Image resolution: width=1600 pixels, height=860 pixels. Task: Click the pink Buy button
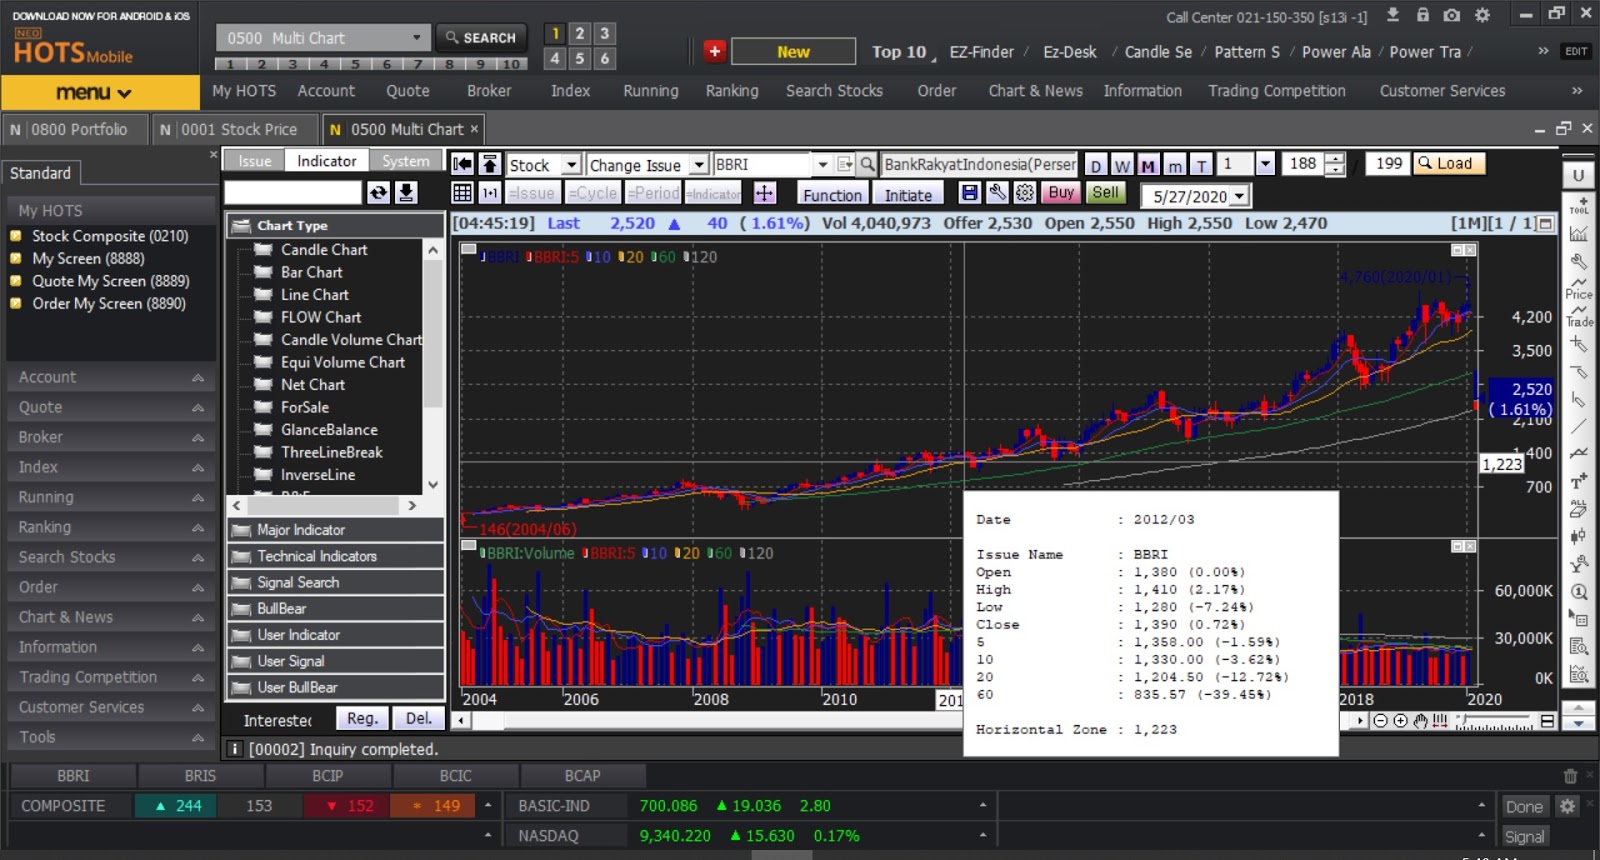coord(1061,193)
